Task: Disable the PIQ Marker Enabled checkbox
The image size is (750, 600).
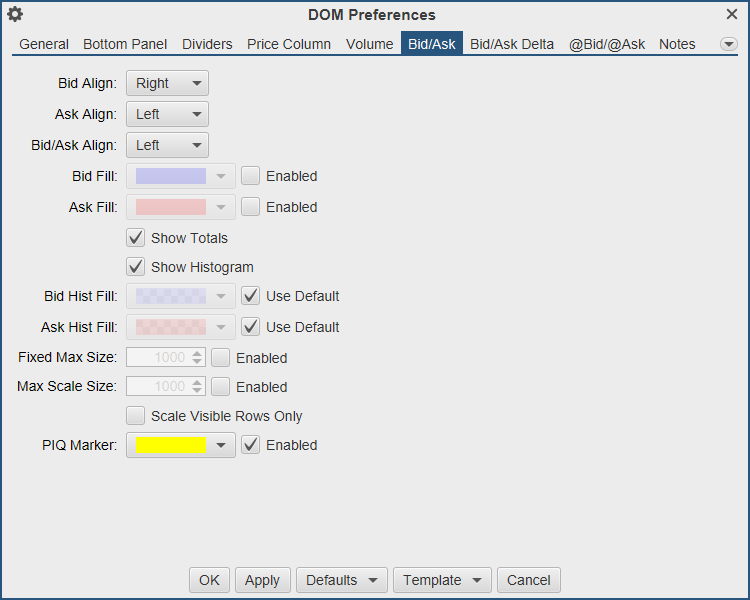Action: click(251, 445)
